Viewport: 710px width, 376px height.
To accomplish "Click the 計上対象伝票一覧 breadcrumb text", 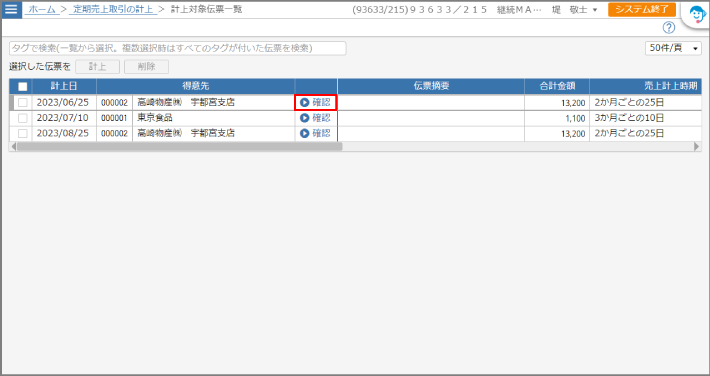I will (x=206, y=10).
